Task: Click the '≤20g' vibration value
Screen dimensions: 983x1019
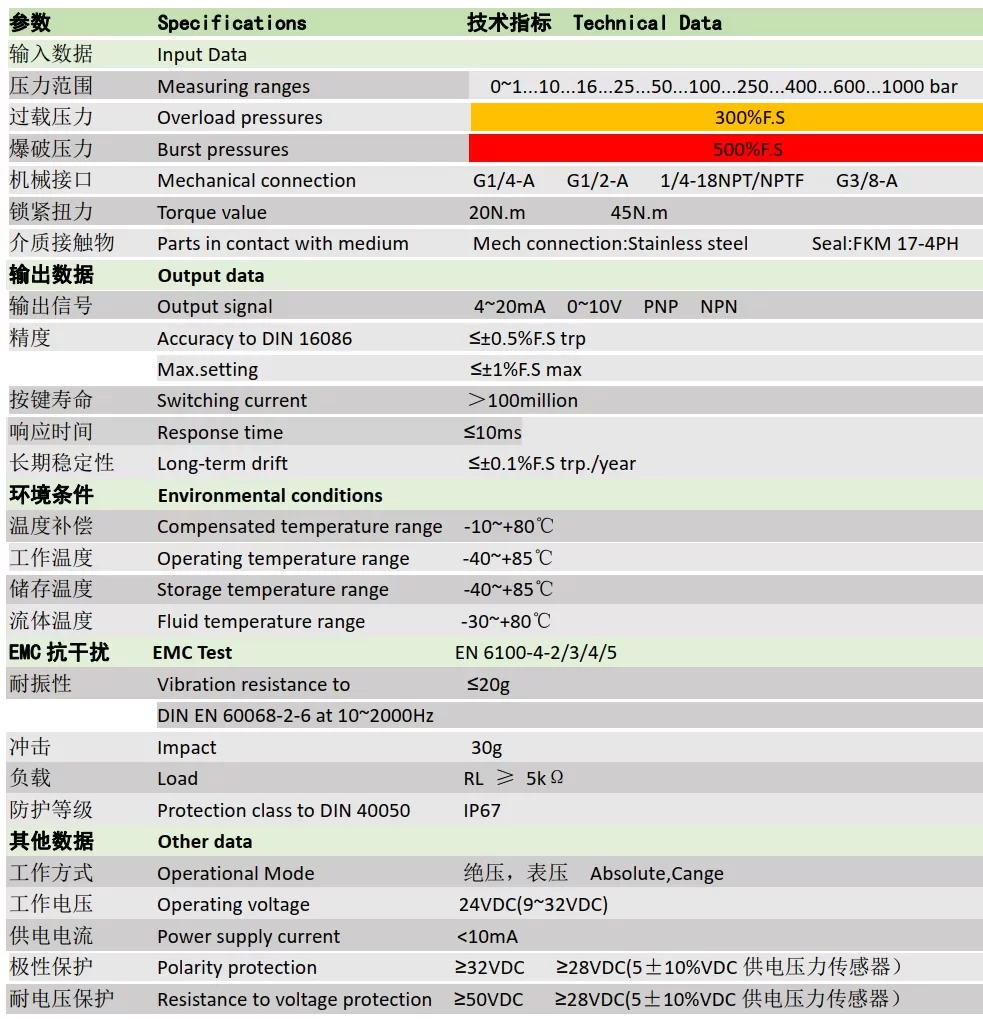Action: [x=489, y=685]
